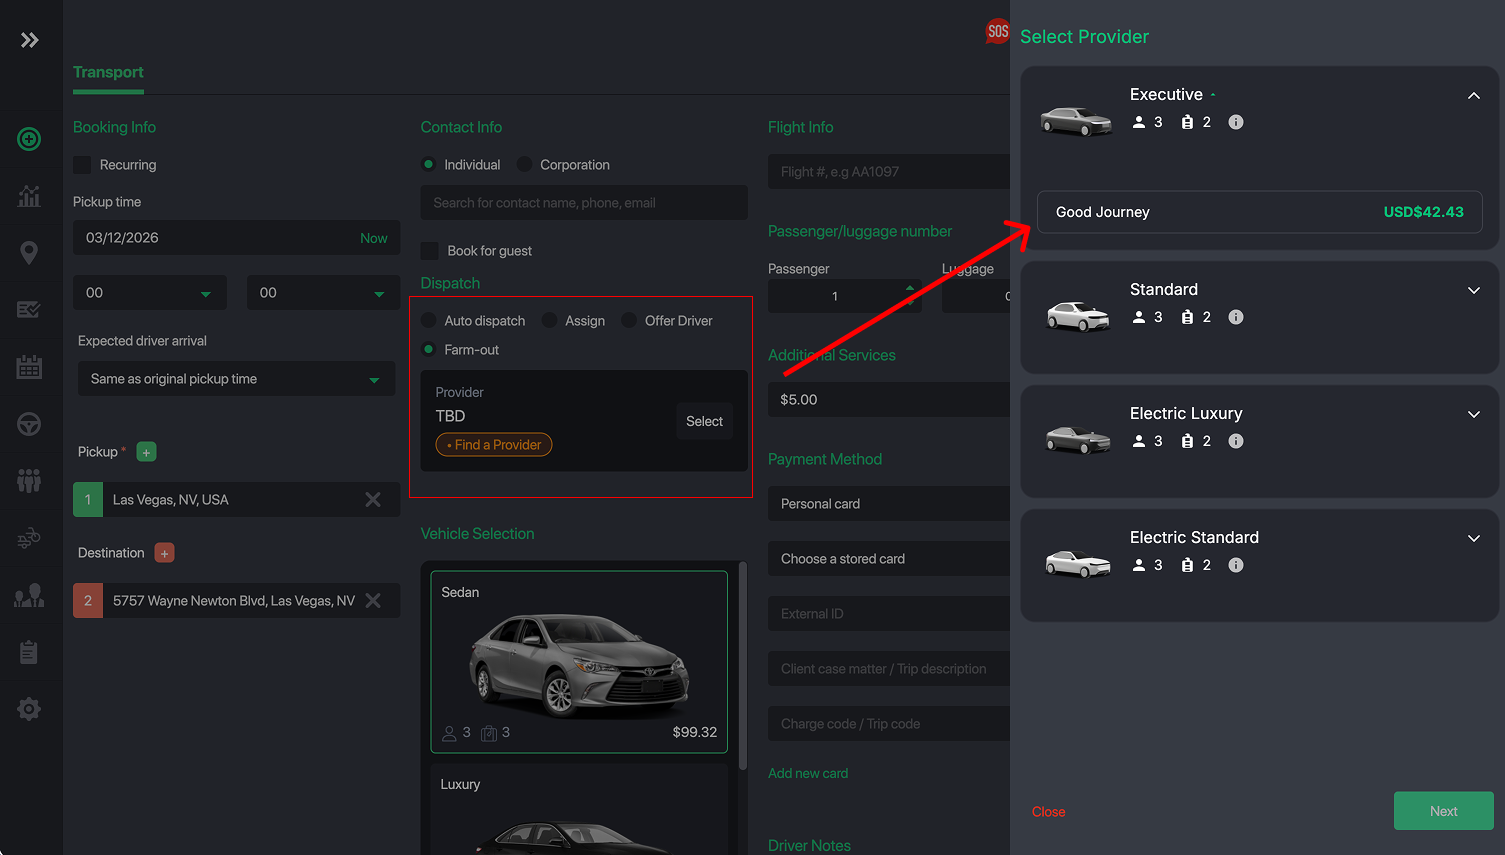Screen dimensions: 1505x855
Task: Choose the Farm-out dispatch option
Action: (x=429, y=350)
